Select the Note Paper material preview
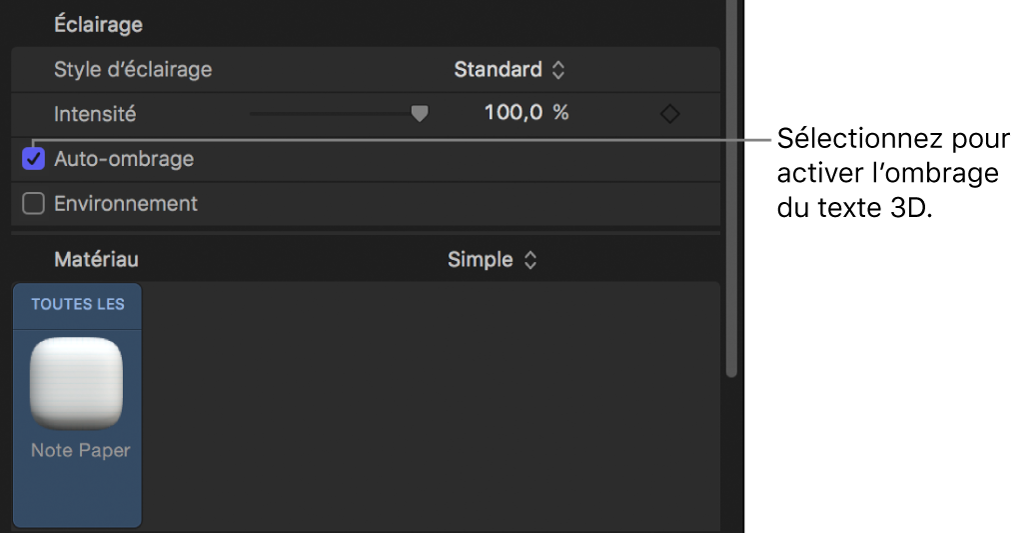 [x=77, y=383]
